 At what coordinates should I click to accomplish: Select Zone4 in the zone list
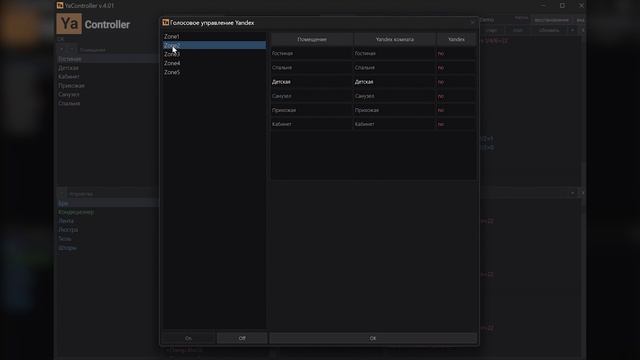tap(214, 63)
